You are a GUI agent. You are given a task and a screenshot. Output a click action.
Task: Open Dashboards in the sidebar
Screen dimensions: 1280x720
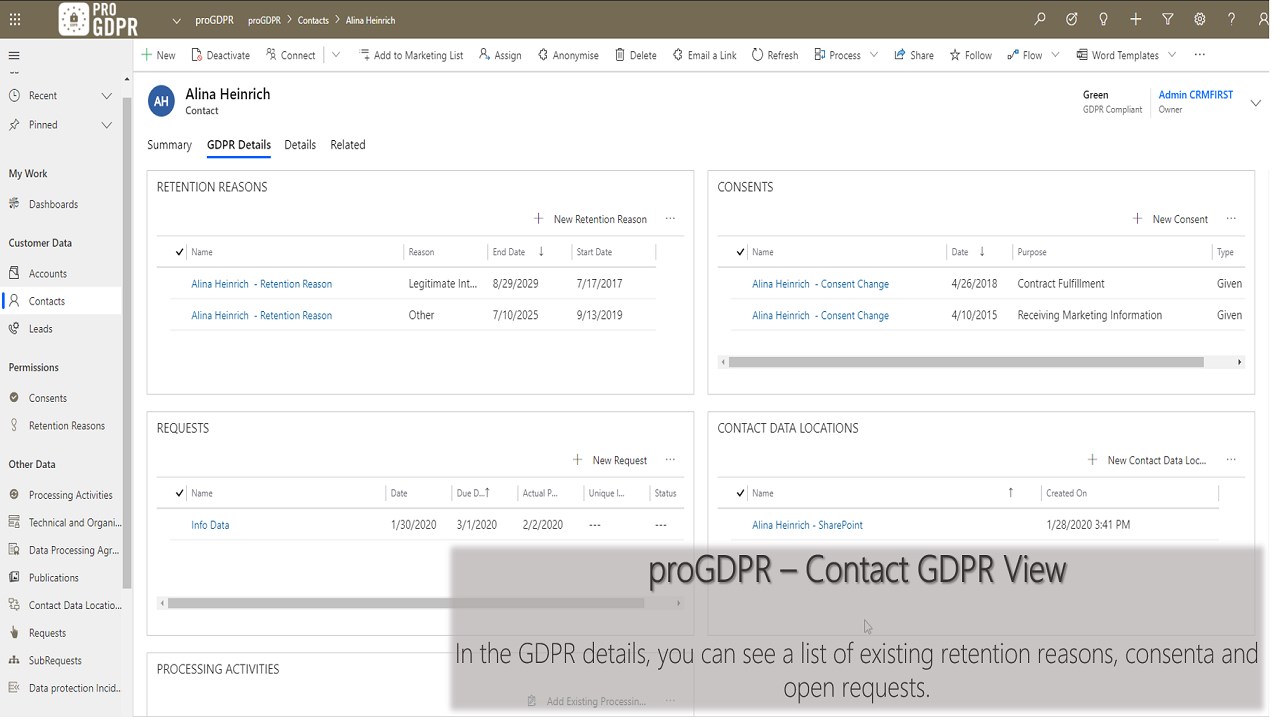(x=53, y=204)
